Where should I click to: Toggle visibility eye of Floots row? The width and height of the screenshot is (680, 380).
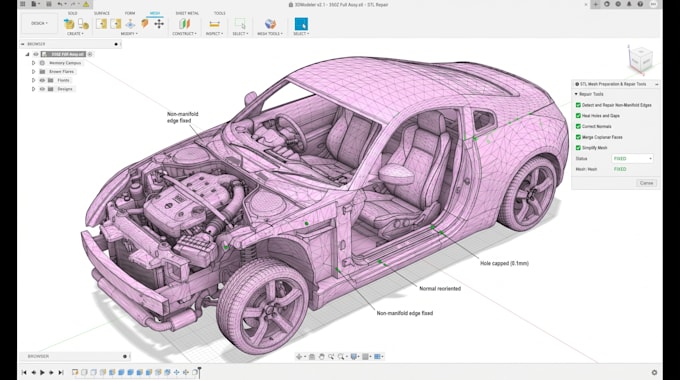click(42, 80)
